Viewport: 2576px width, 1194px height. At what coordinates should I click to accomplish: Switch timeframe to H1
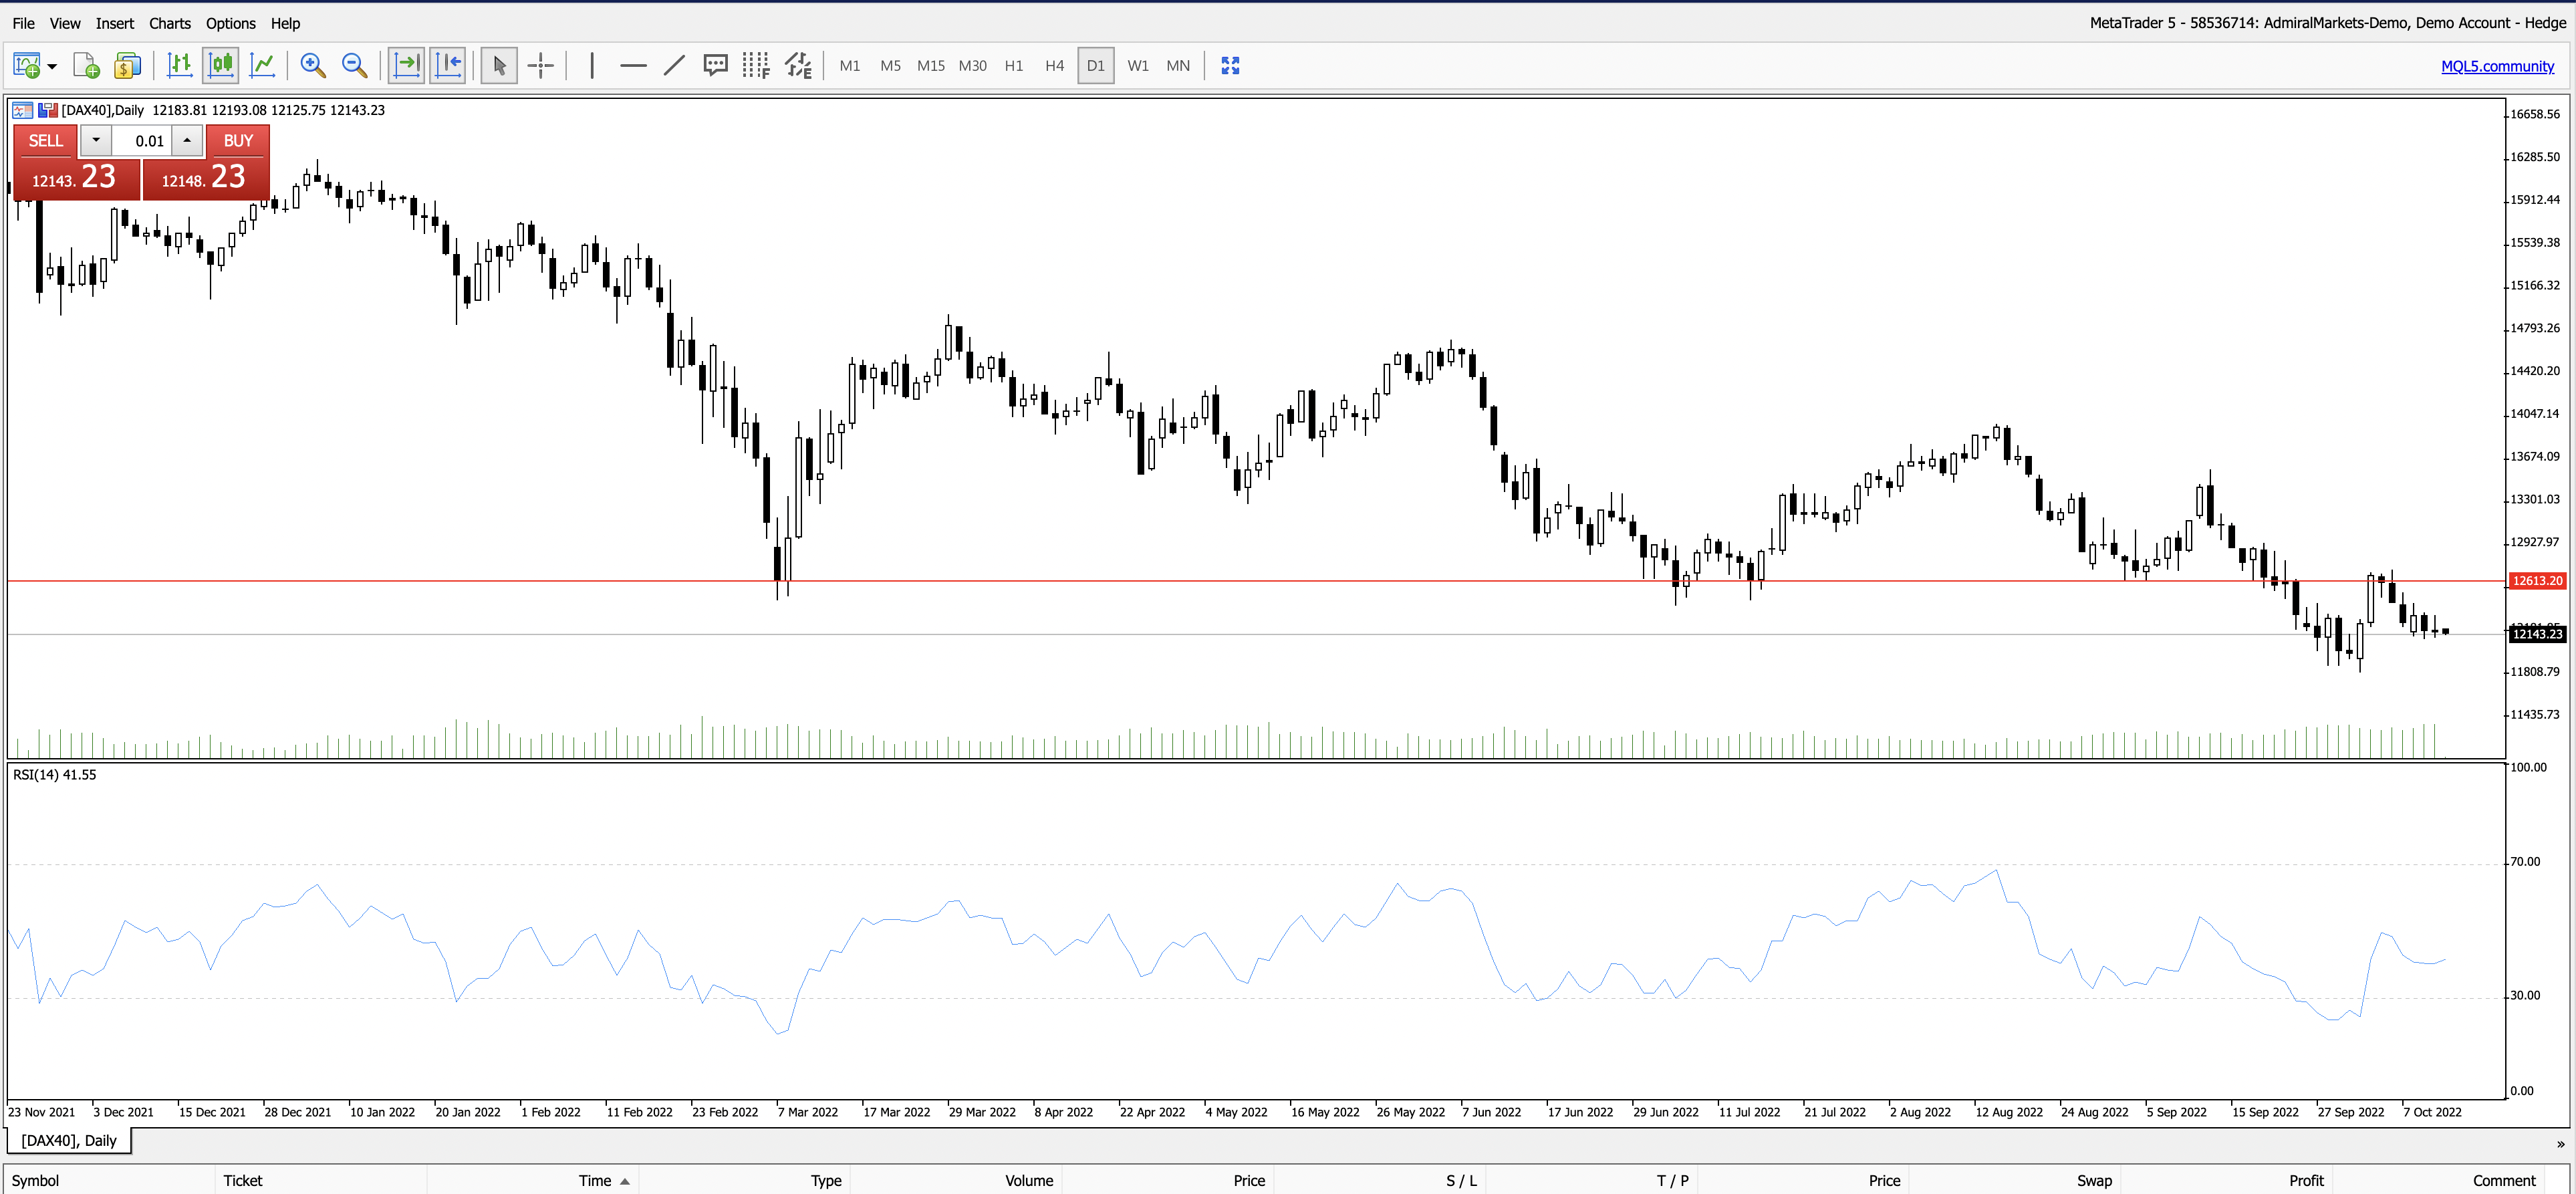click(x=1014, y=66)
